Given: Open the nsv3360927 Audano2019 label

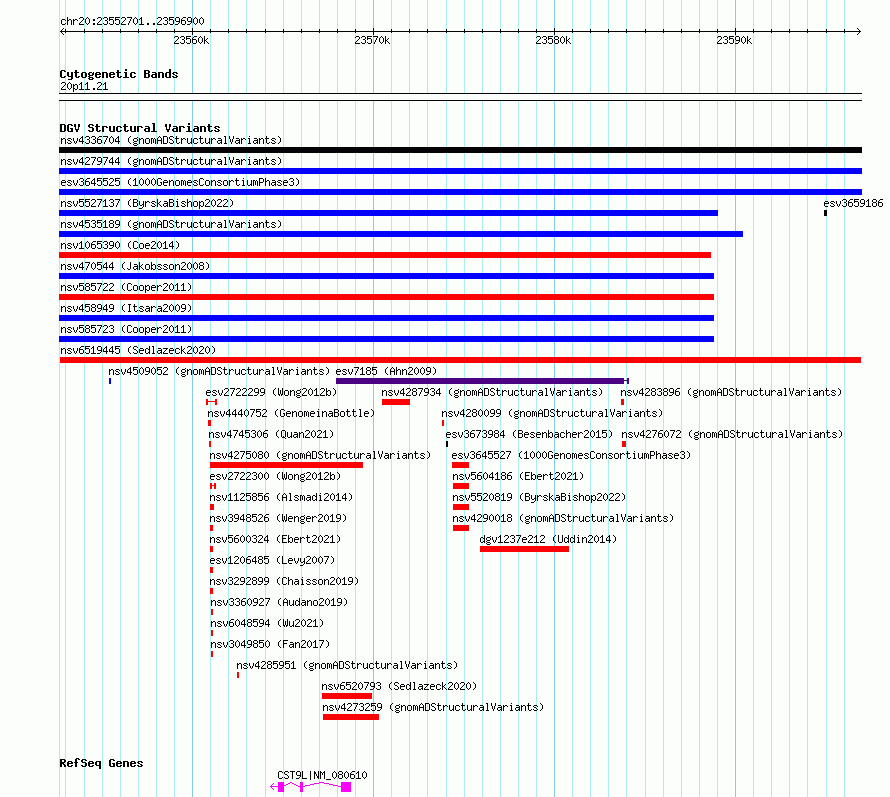Looking at the screenshot, I should click(x=279, y=602).
